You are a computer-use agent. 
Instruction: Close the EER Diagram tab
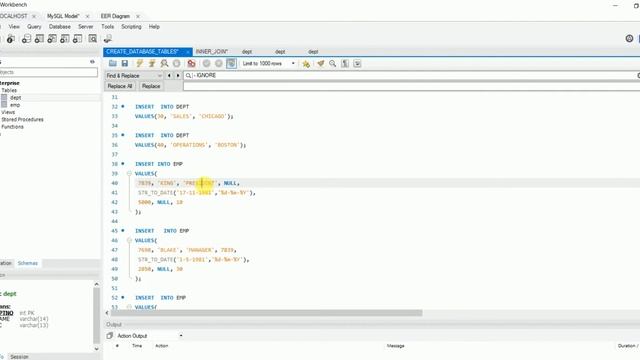click(138, 16)
